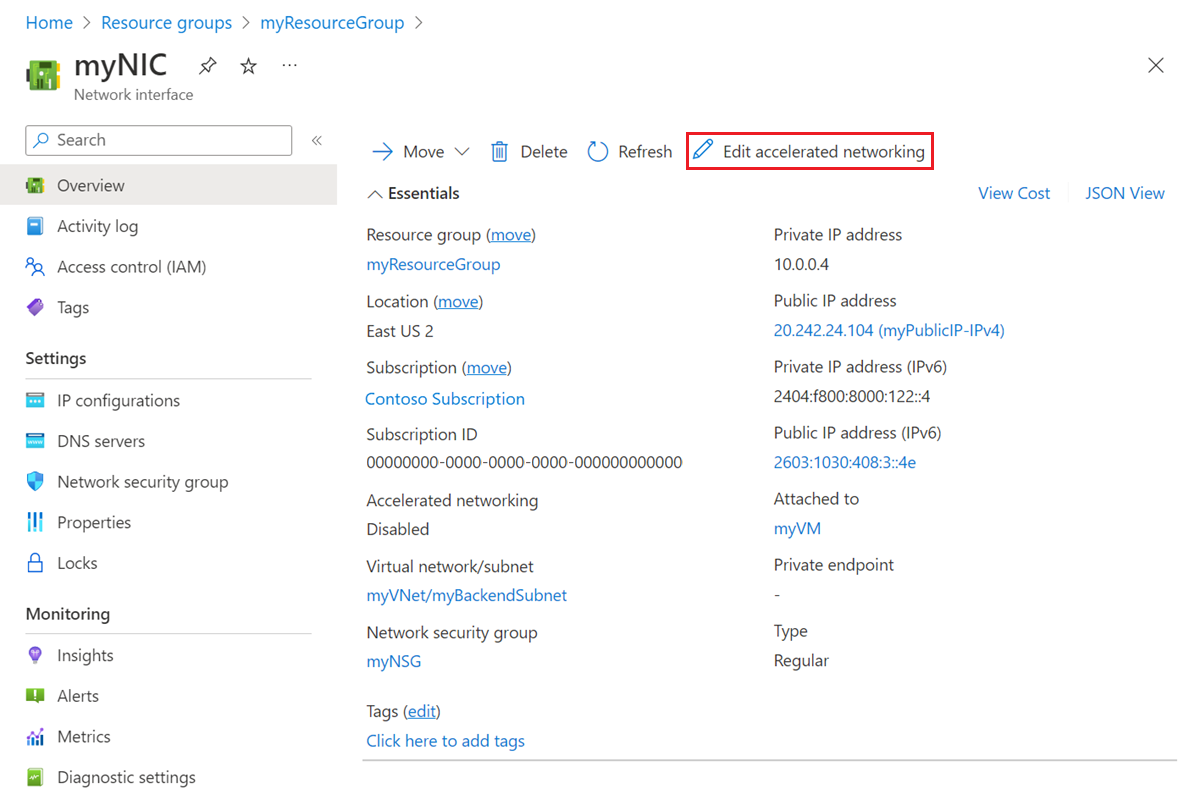Open Access control (IAM) page
1200x811 pixels.
131,267
